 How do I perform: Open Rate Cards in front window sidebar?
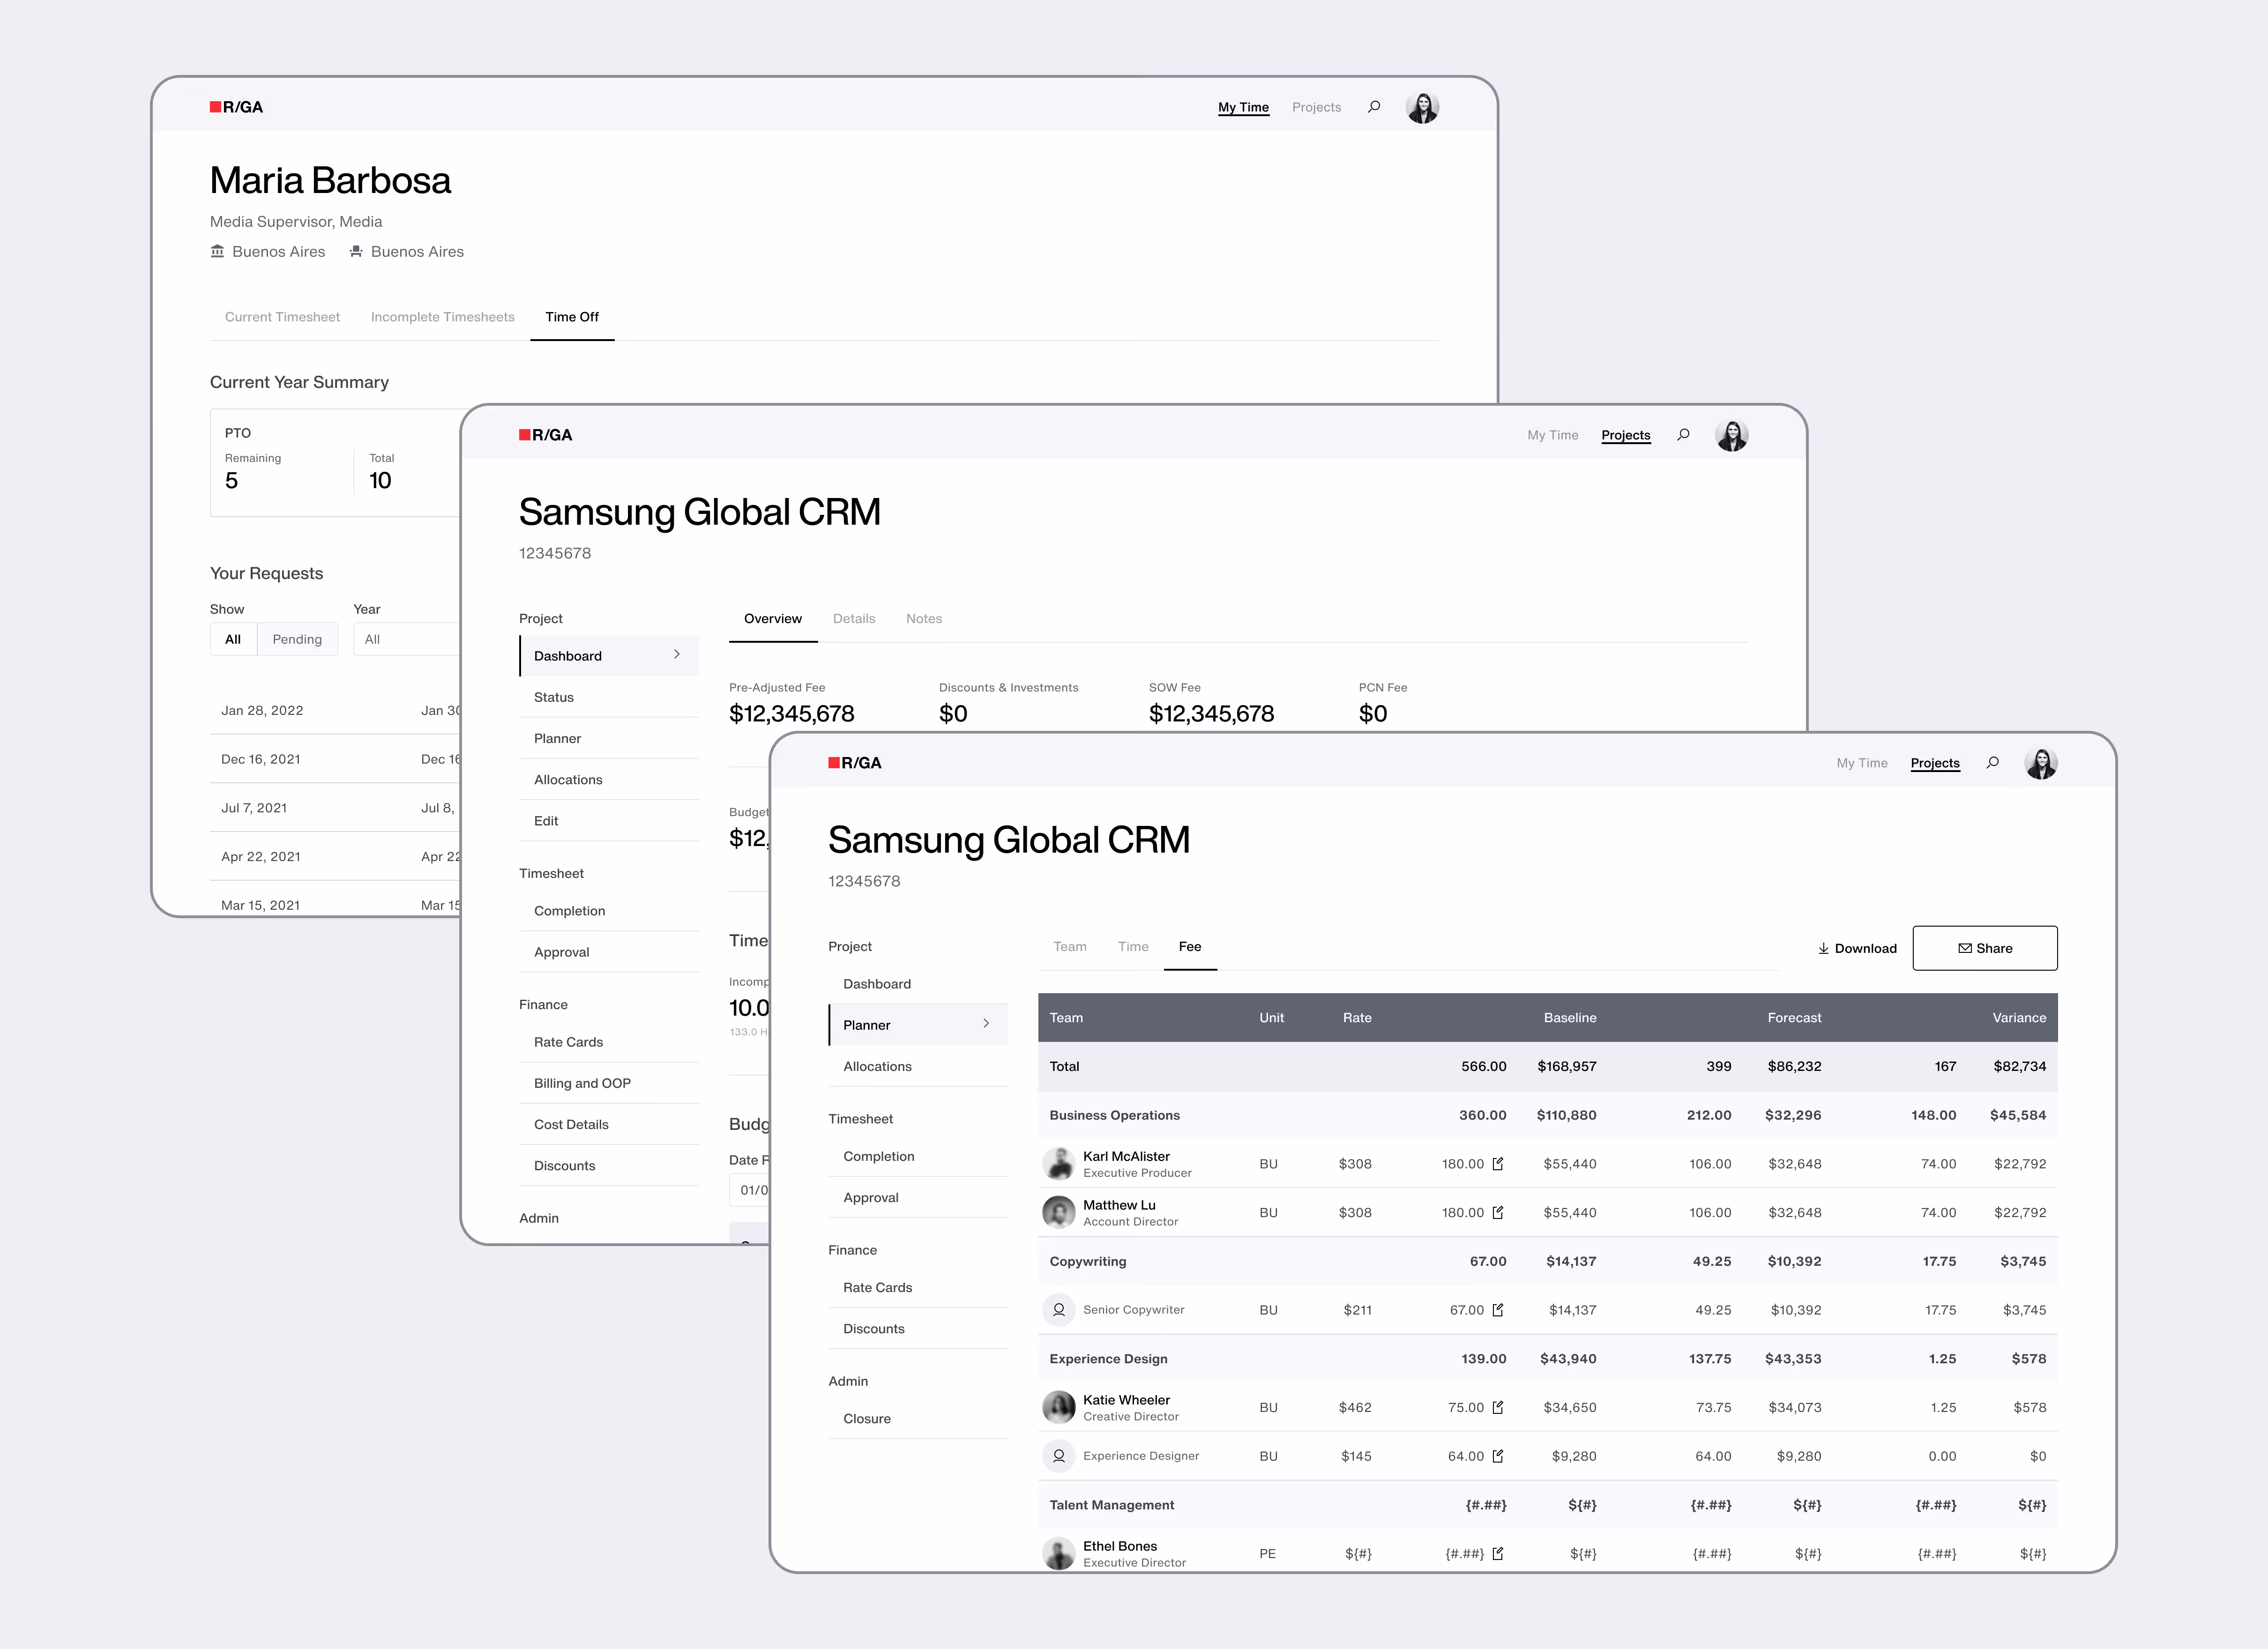point(877,1287)
